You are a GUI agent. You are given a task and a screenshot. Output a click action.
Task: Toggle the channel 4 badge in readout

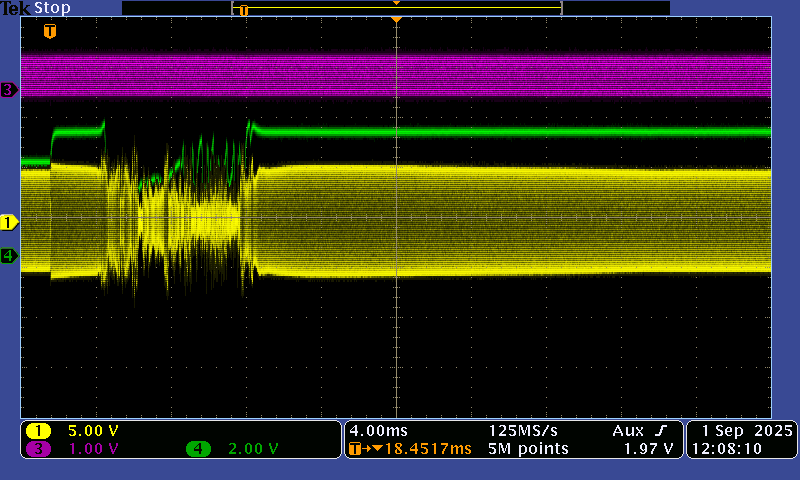[x=199, y=449]
